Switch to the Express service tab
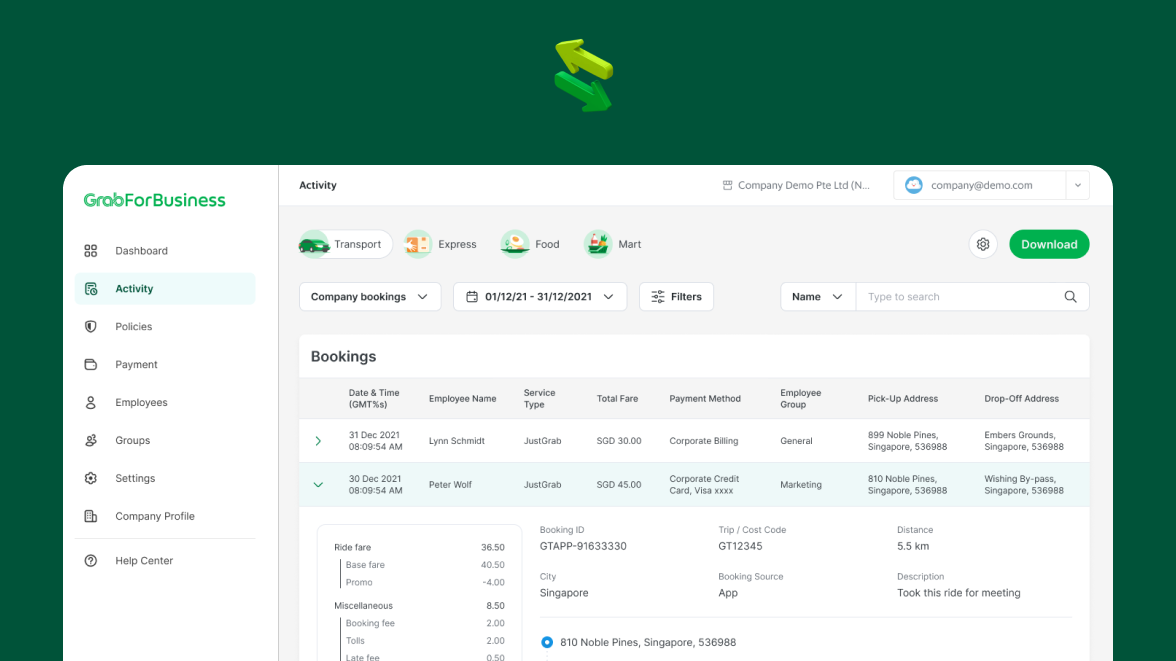 (x=441, y=243)
